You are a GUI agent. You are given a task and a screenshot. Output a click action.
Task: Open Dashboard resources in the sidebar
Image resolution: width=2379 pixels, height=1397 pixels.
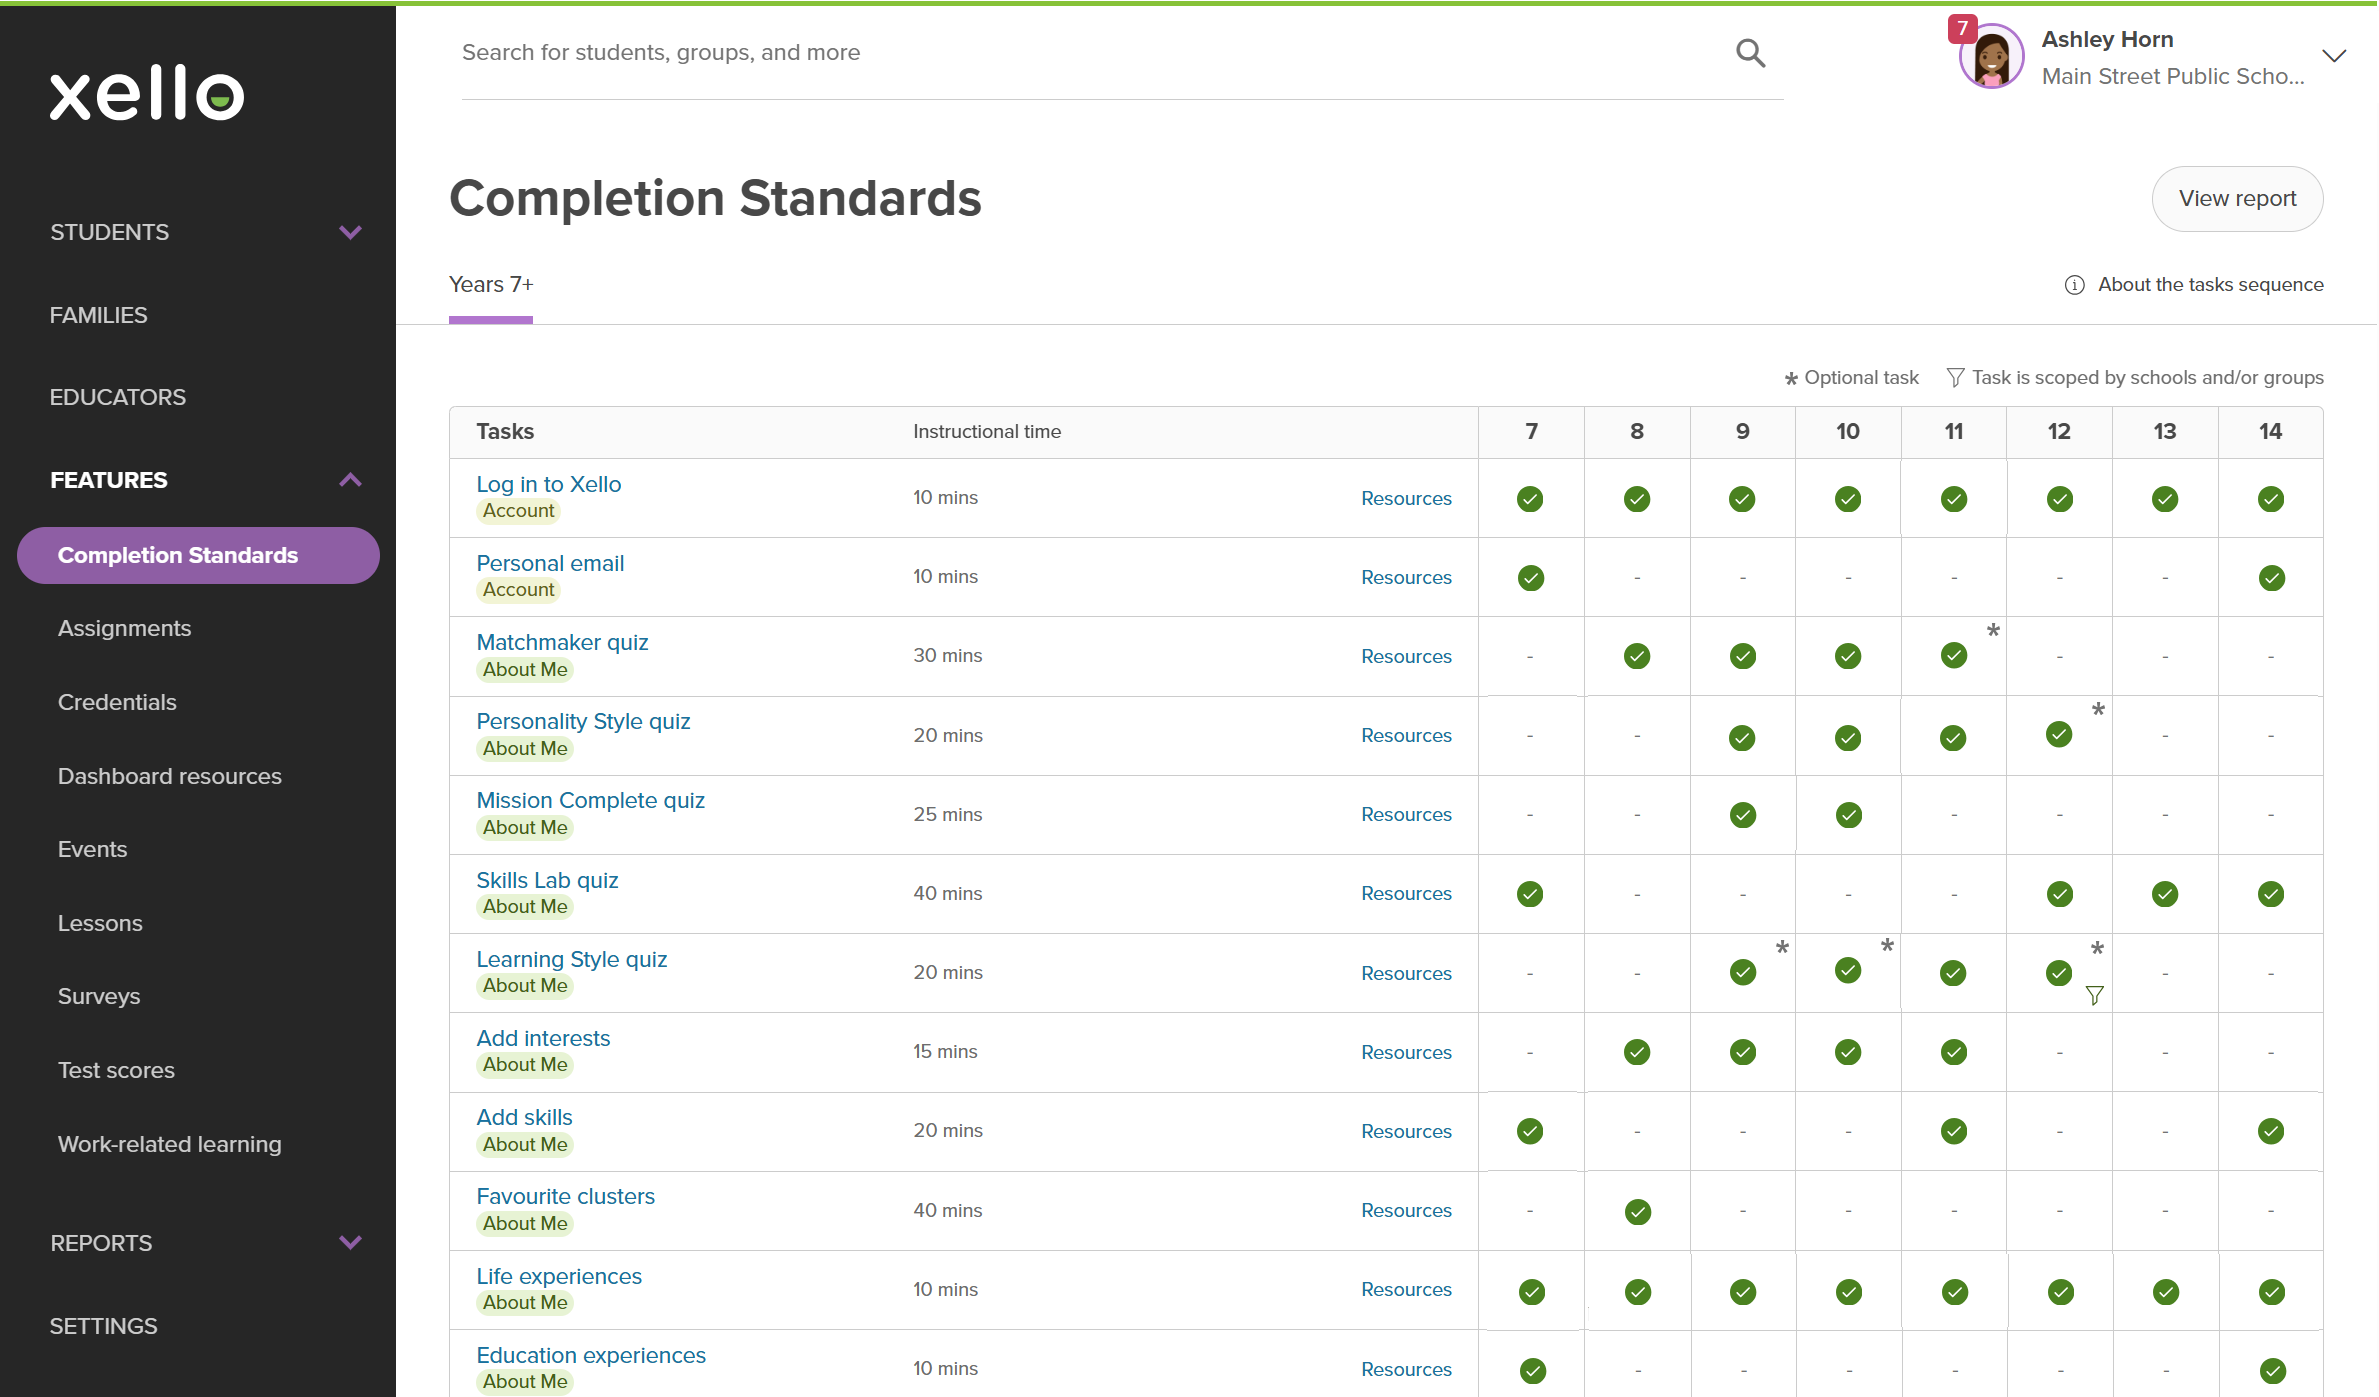click(x=169, y=776)
